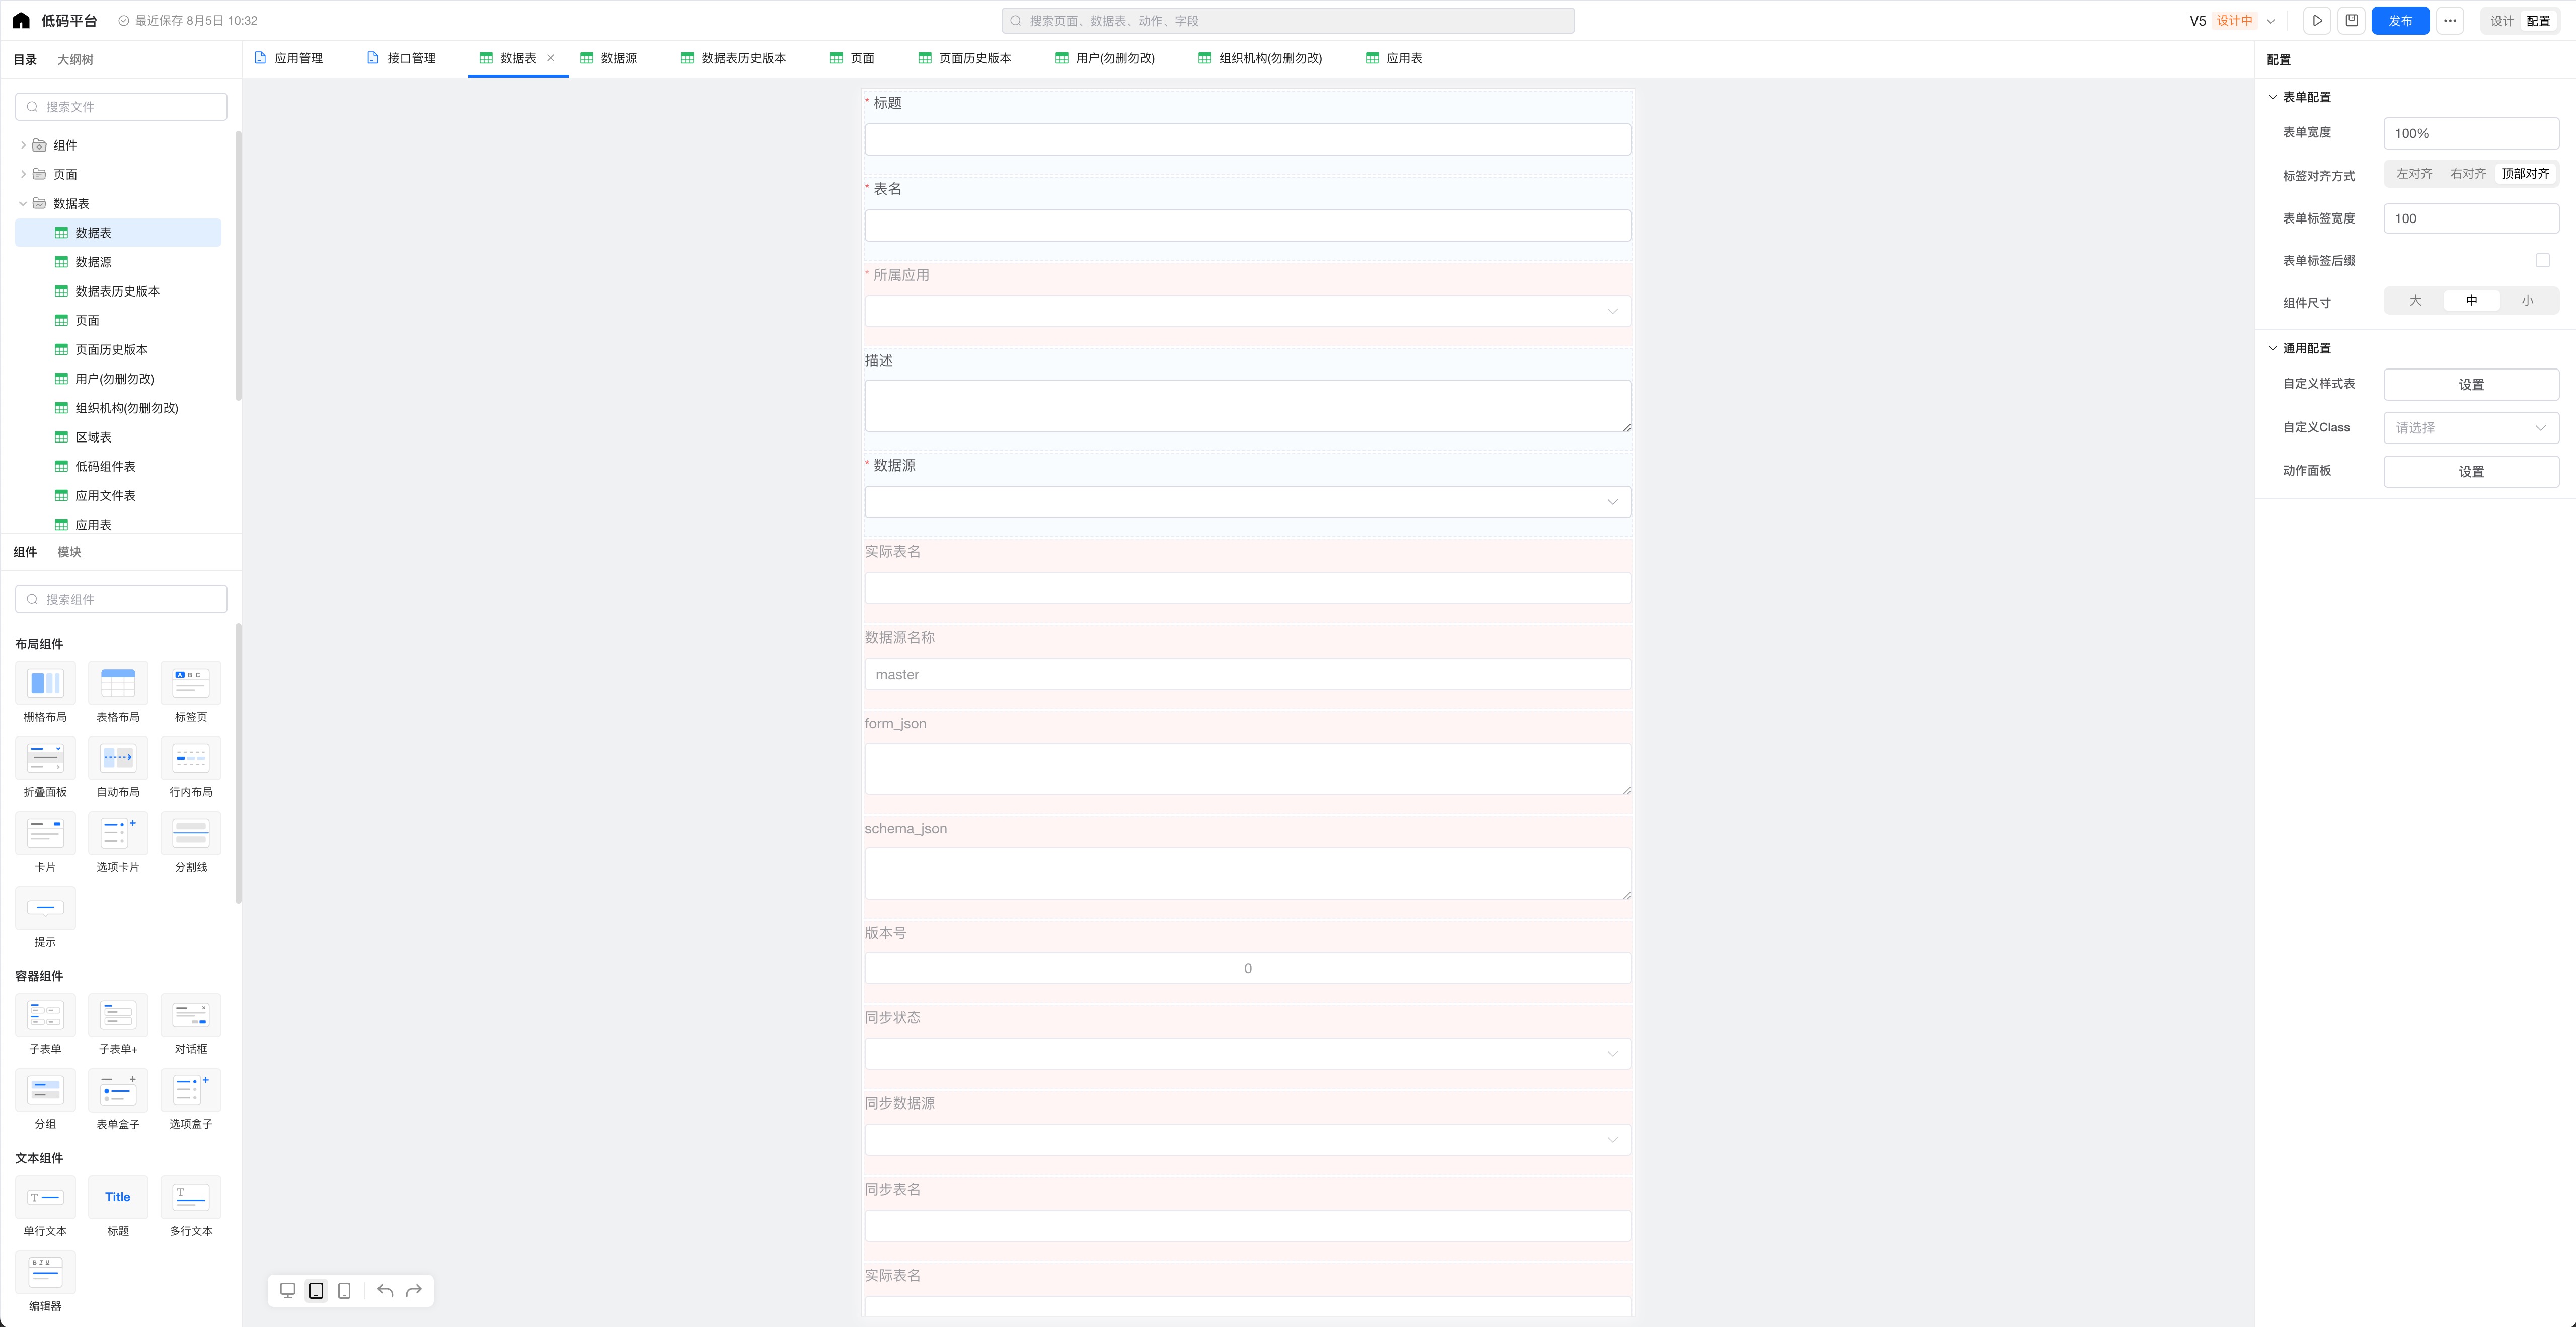This screenshot has height=1327, width=2576.
Task: Select the 子表单 component
Action: pyautogui.click(x=45, y=1024)
